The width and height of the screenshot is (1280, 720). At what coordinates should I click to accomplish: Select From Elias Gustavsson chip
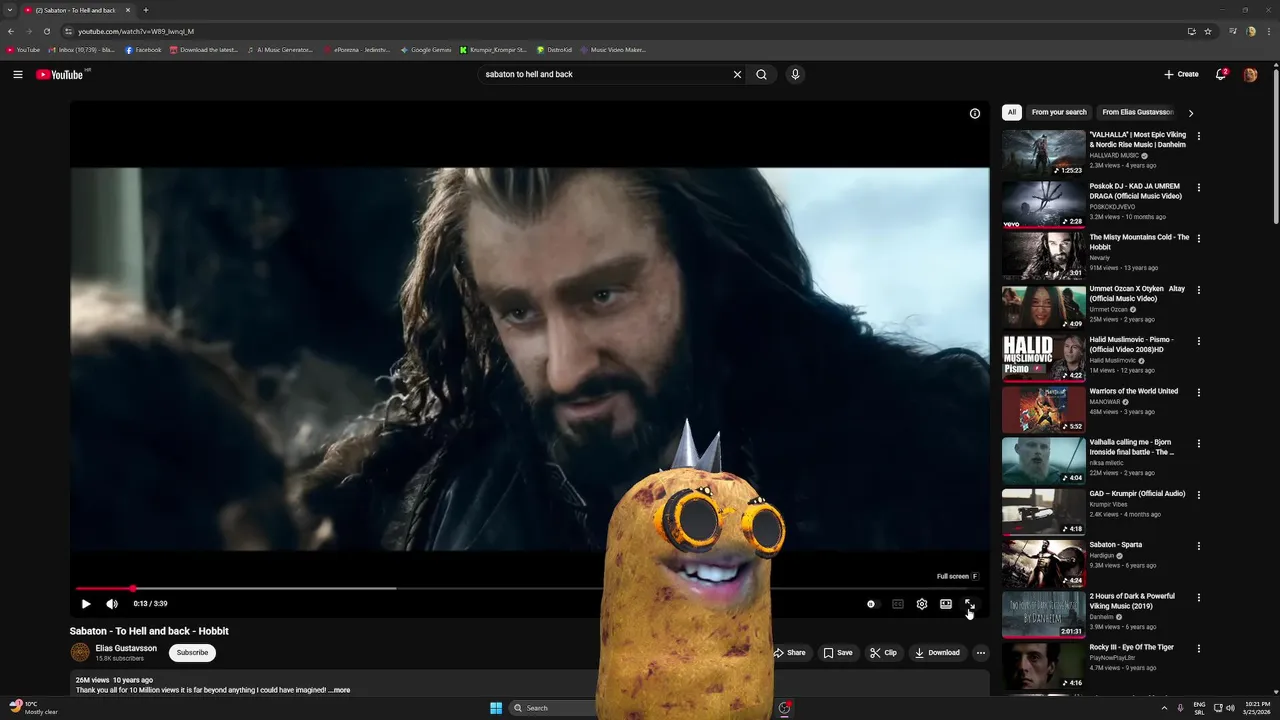[x=1137, y=112]
